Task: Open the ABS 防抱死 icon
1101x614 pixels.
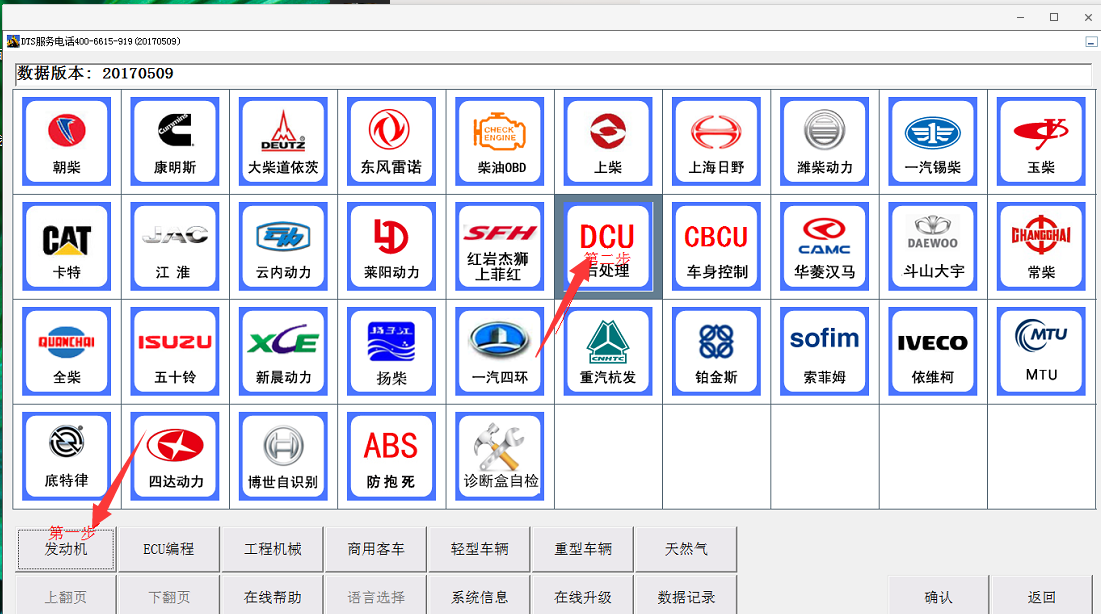Action: pyautogui.click(x=391, y=456)
